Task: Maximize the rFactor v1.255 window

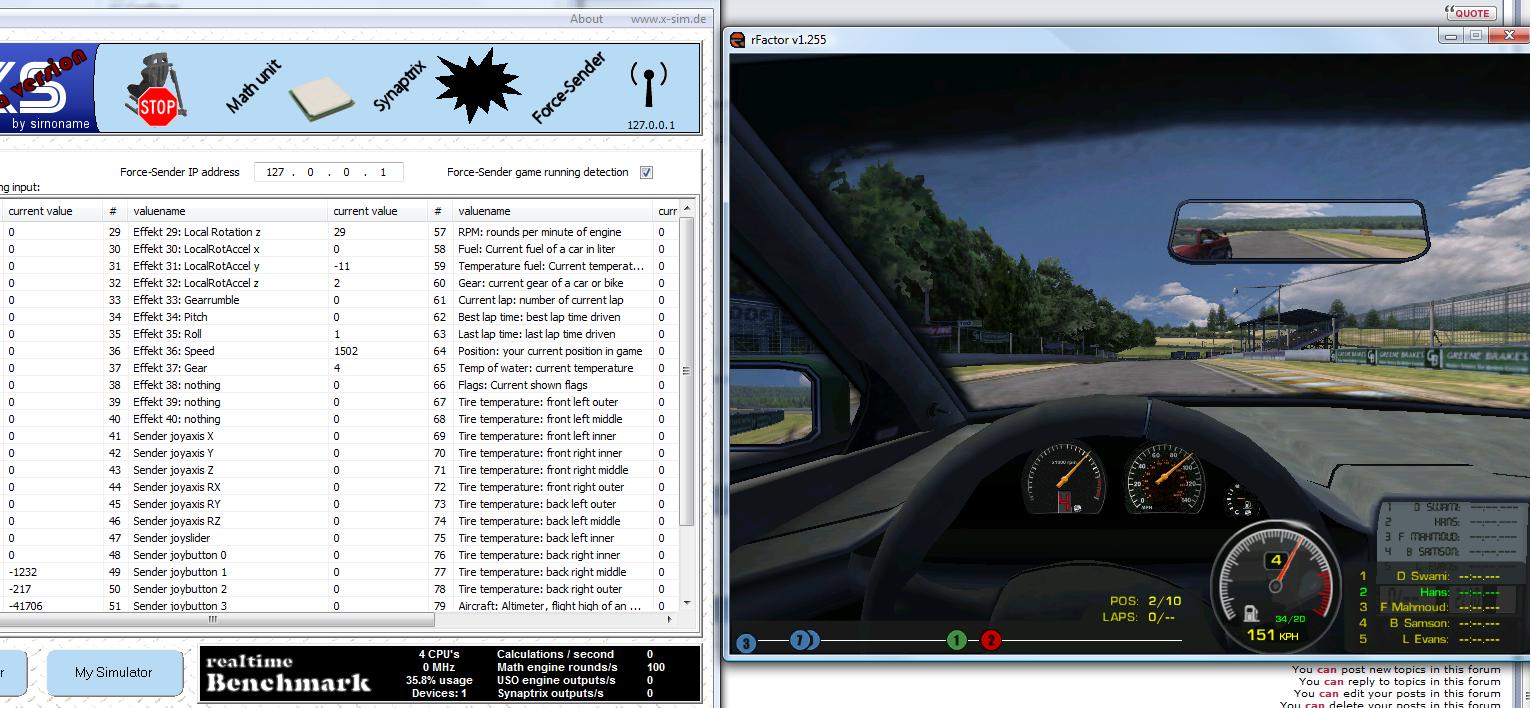Action: [1476, 35]
